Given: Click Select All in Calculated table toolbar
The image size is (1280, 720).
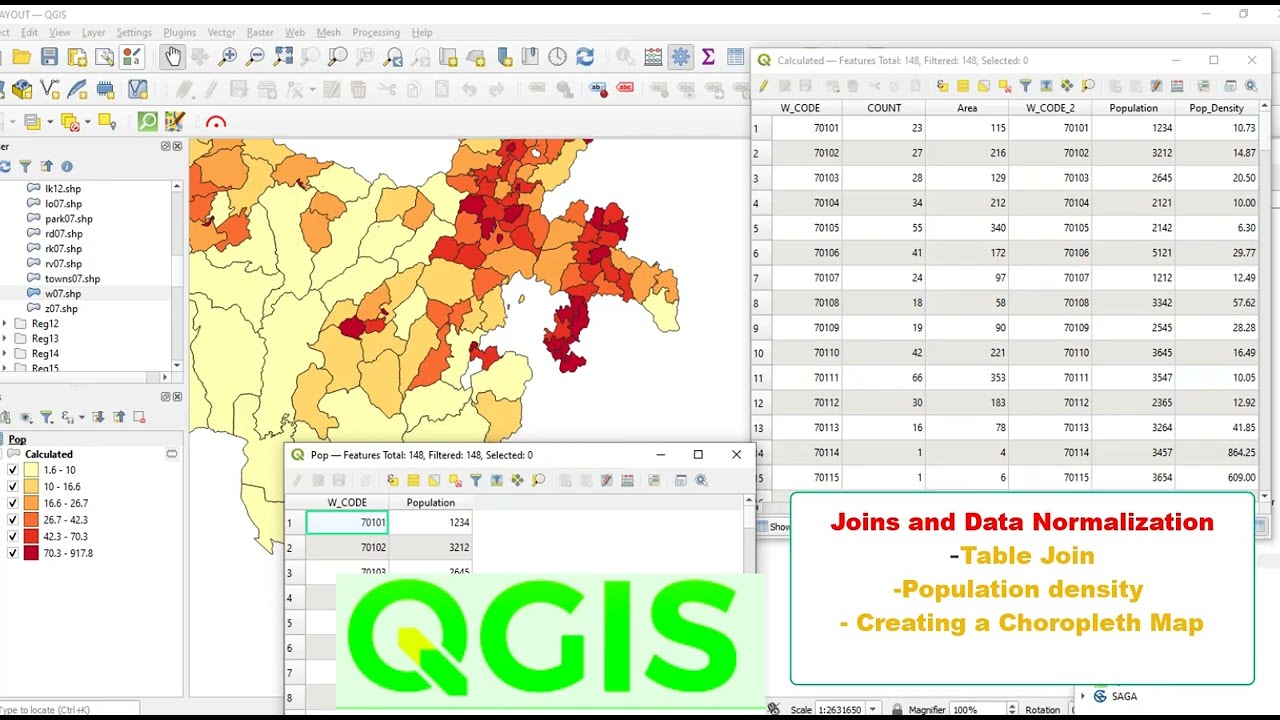Looking at the screenshot, I should [963, 86].
